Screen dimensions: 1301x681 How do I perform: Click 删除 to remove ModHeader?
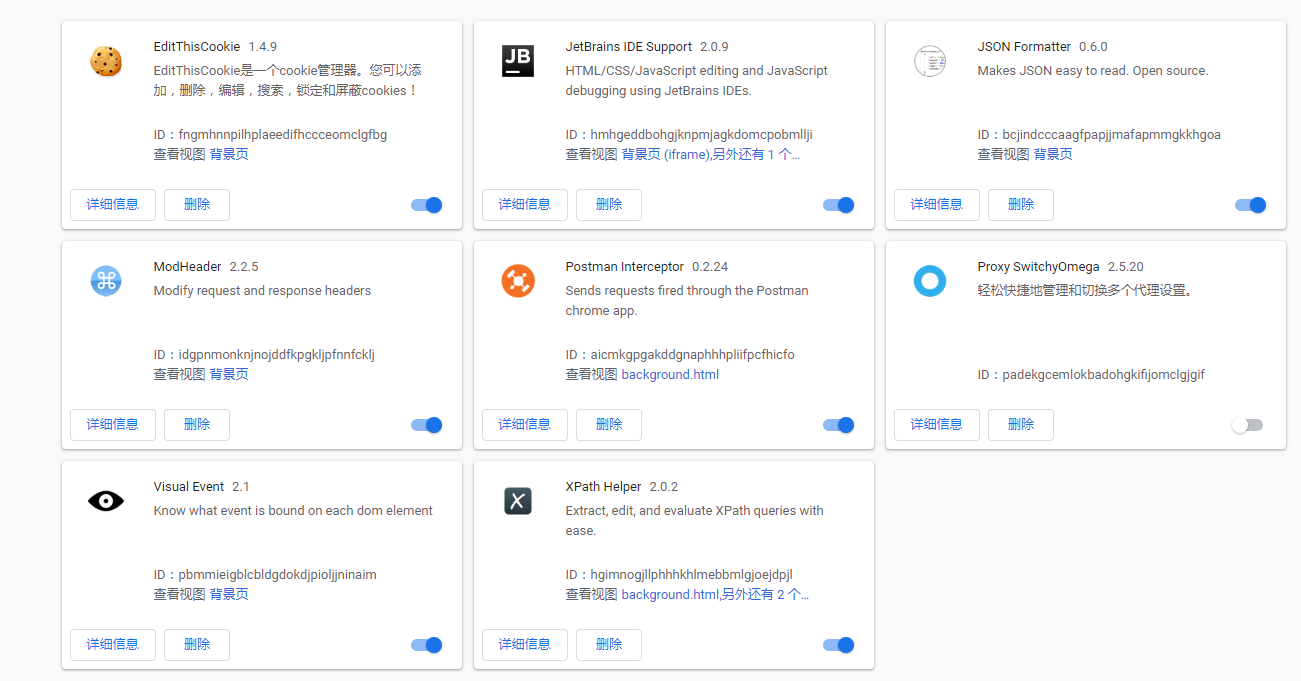tap(197, 425)
